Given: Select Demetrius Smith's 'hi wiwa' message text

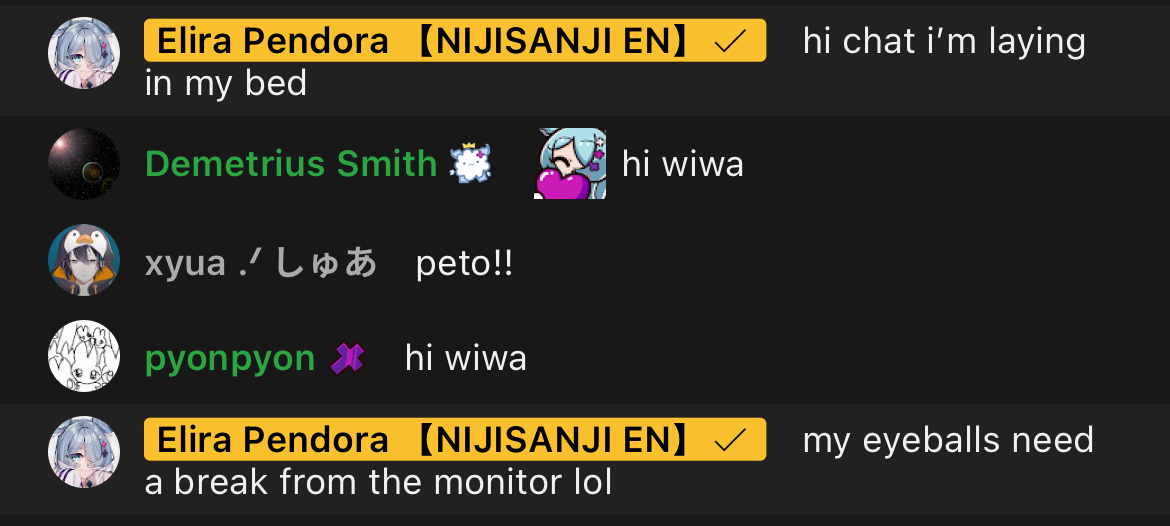Looking at the screenshot, I should [683, 164].
